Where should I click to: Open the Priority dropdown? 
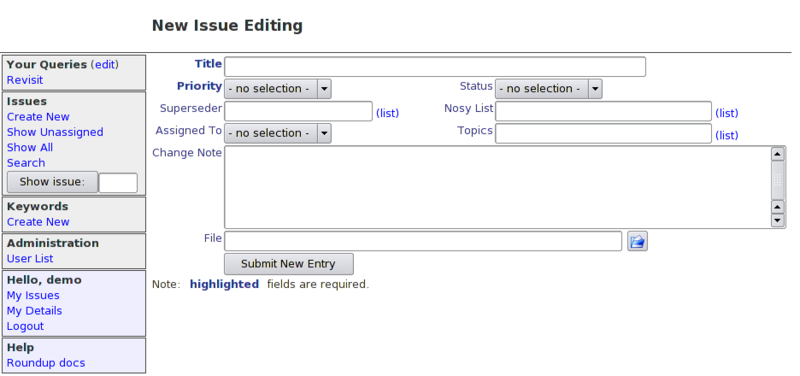pyautogui.click(x=278, y=89)
